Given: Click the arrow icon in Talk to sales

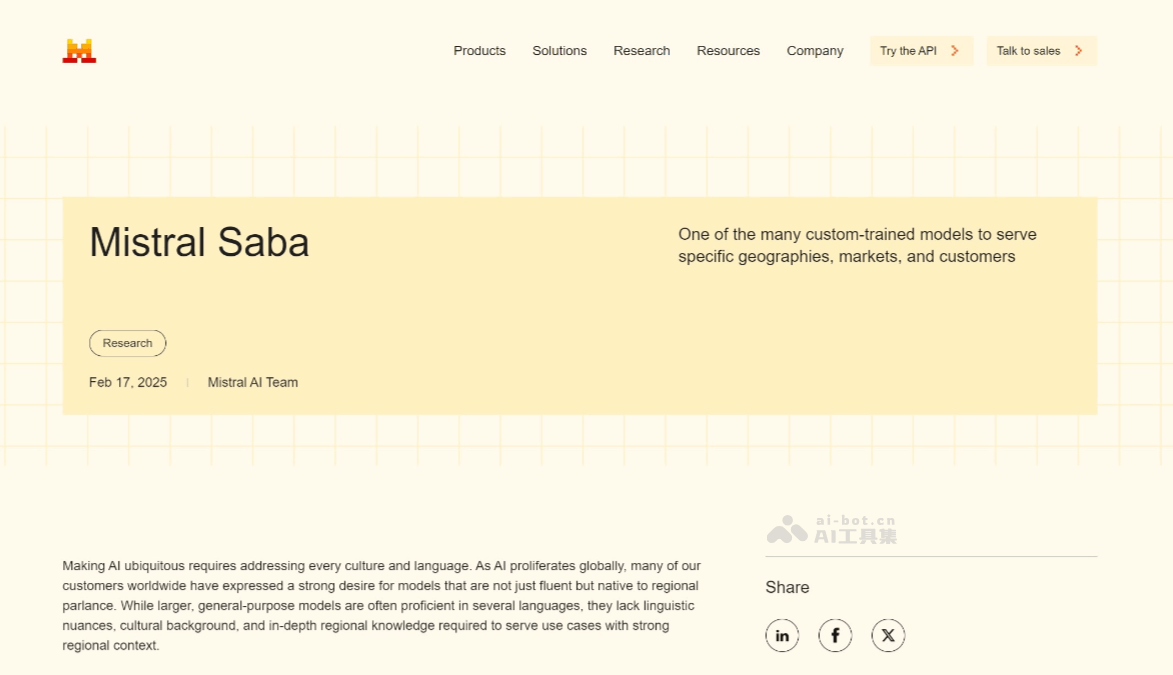Looking at the screenshot, I should pyautogui.click(x=1078, y=50).
